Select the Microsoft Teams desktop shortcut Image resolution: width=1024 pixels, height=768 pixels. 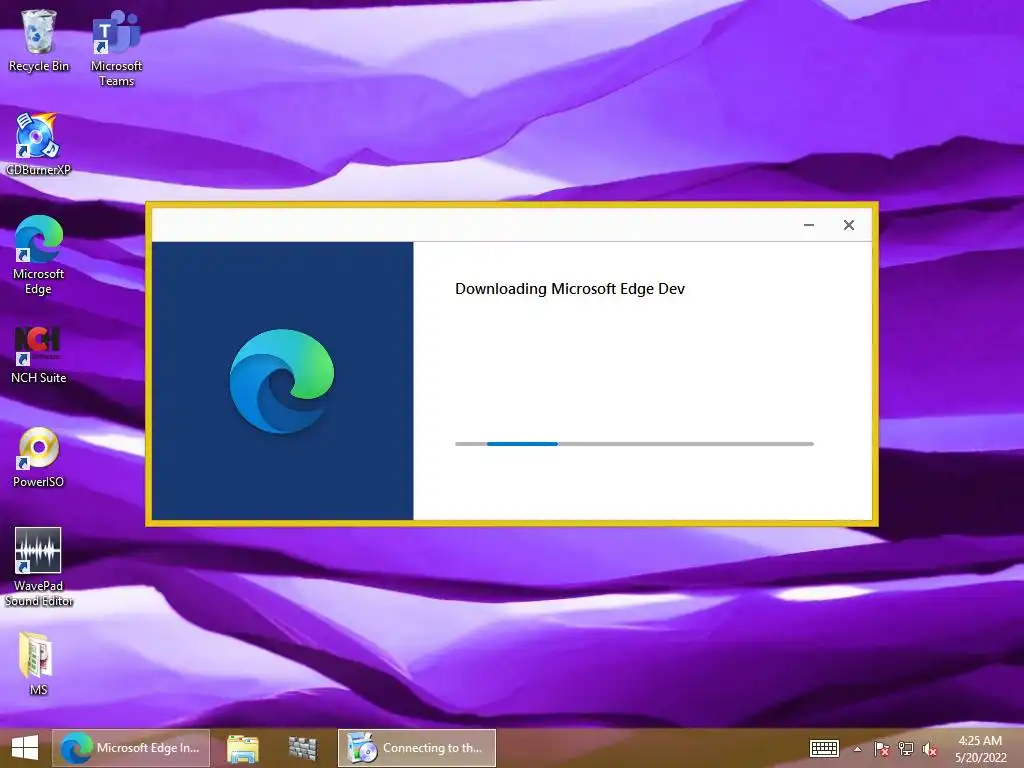116,48
